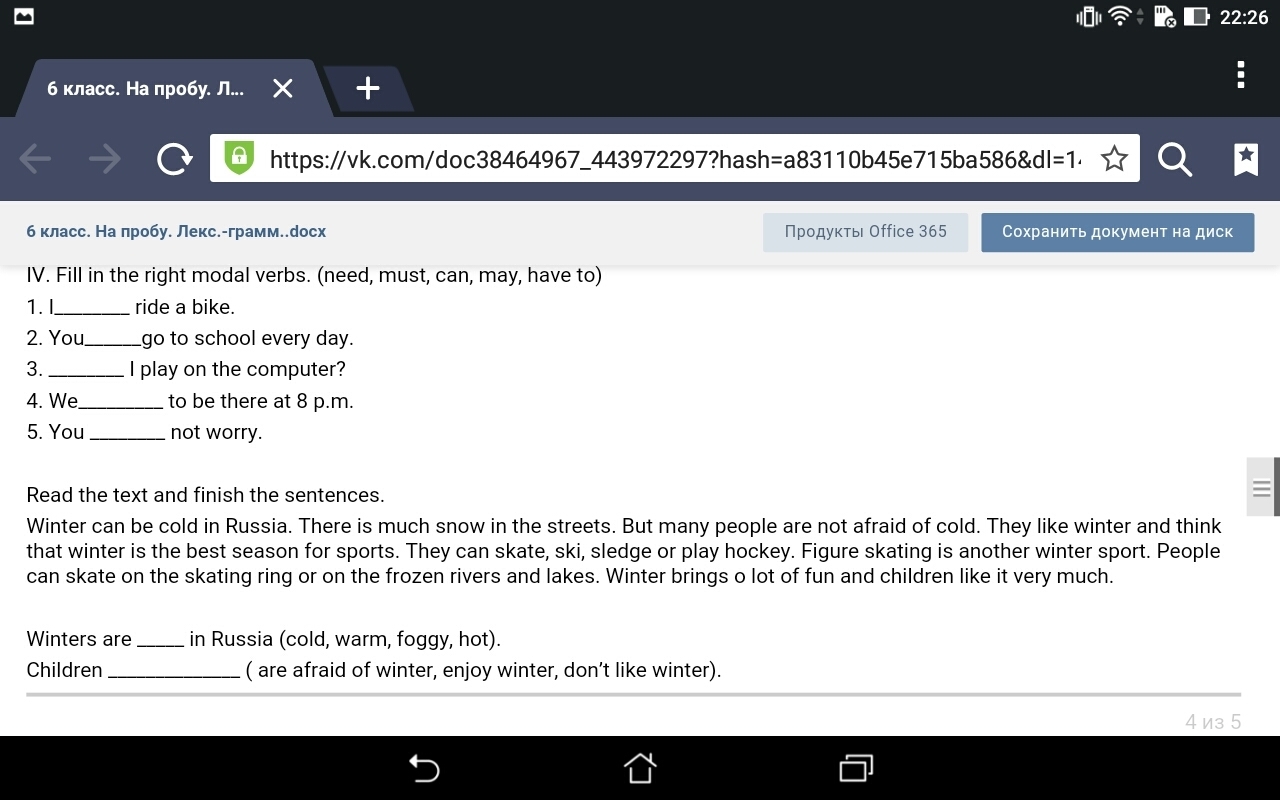Screen dimensions: 1280x800
Task: Open the Android recent apps button
Action: (x=856, y=767)
